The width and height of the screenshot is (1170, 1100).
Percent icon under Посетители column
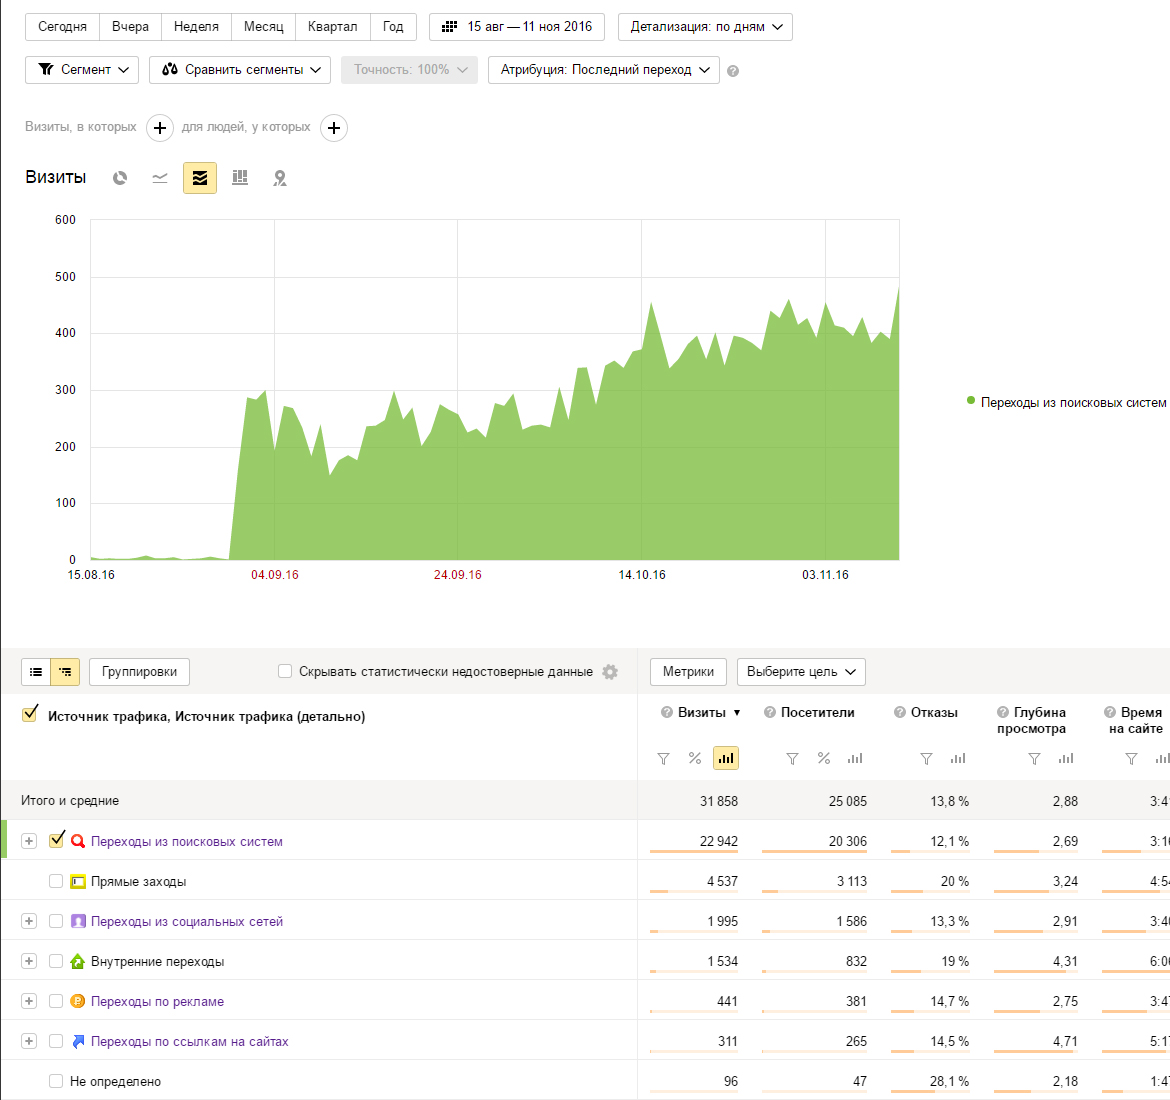tap(824, 758)
